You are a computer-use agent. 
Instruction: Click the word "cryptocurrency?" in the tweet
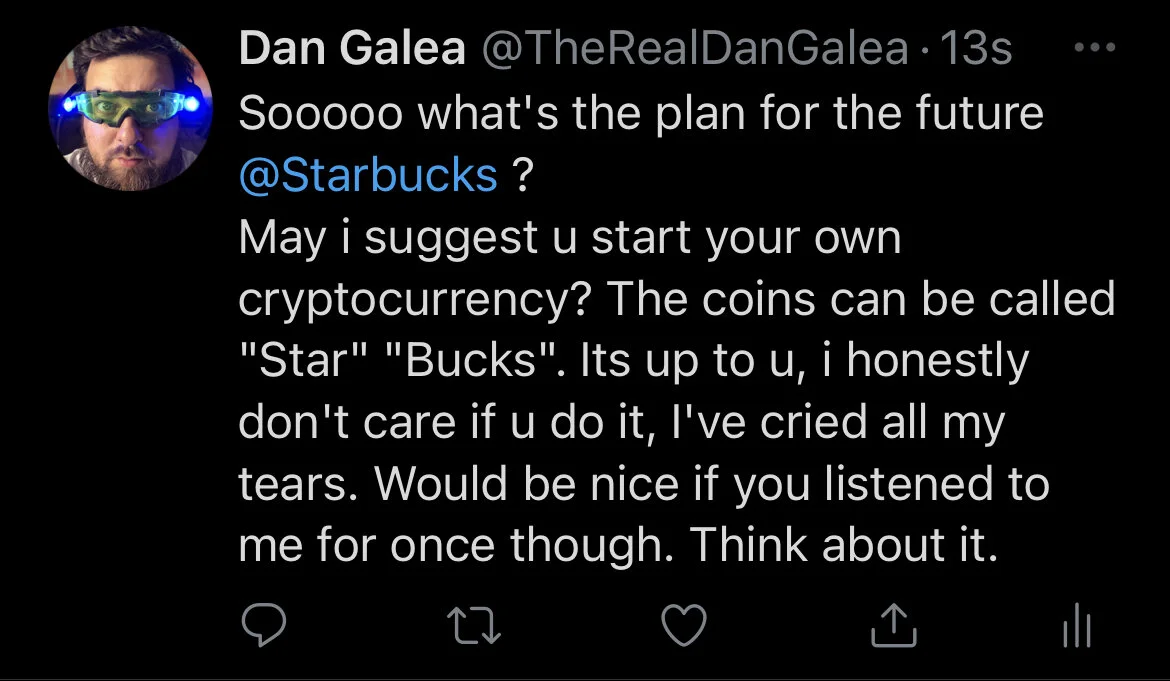point(415,300)
